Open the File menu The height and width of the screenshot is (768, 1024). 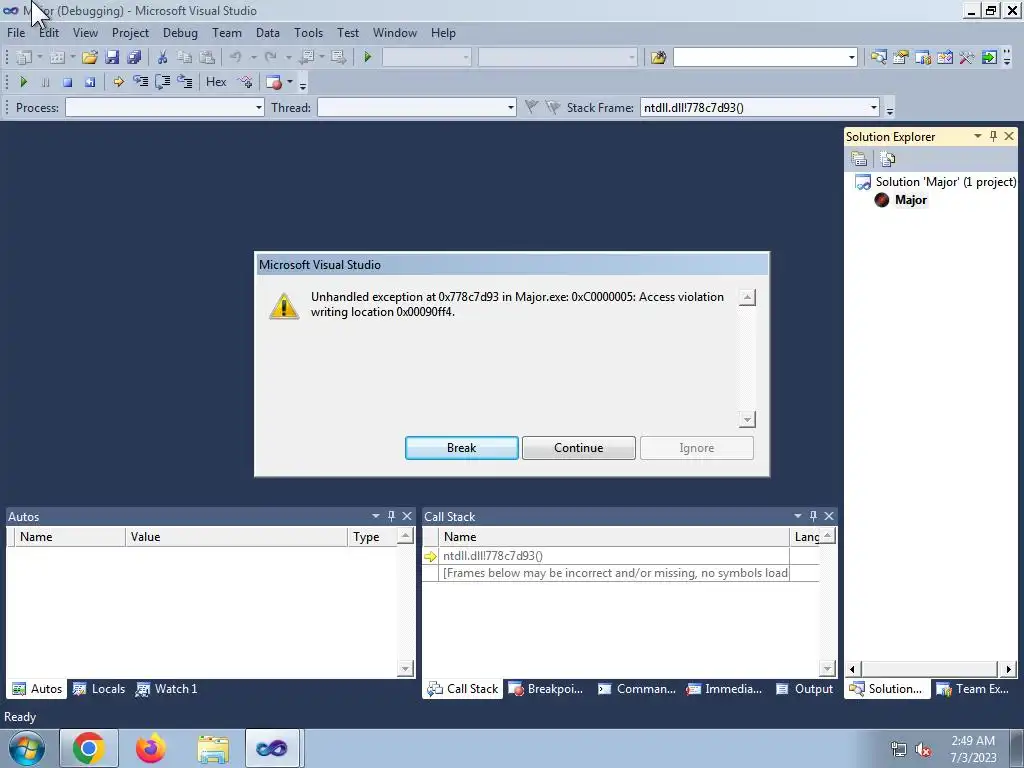(x=16, y=33)
